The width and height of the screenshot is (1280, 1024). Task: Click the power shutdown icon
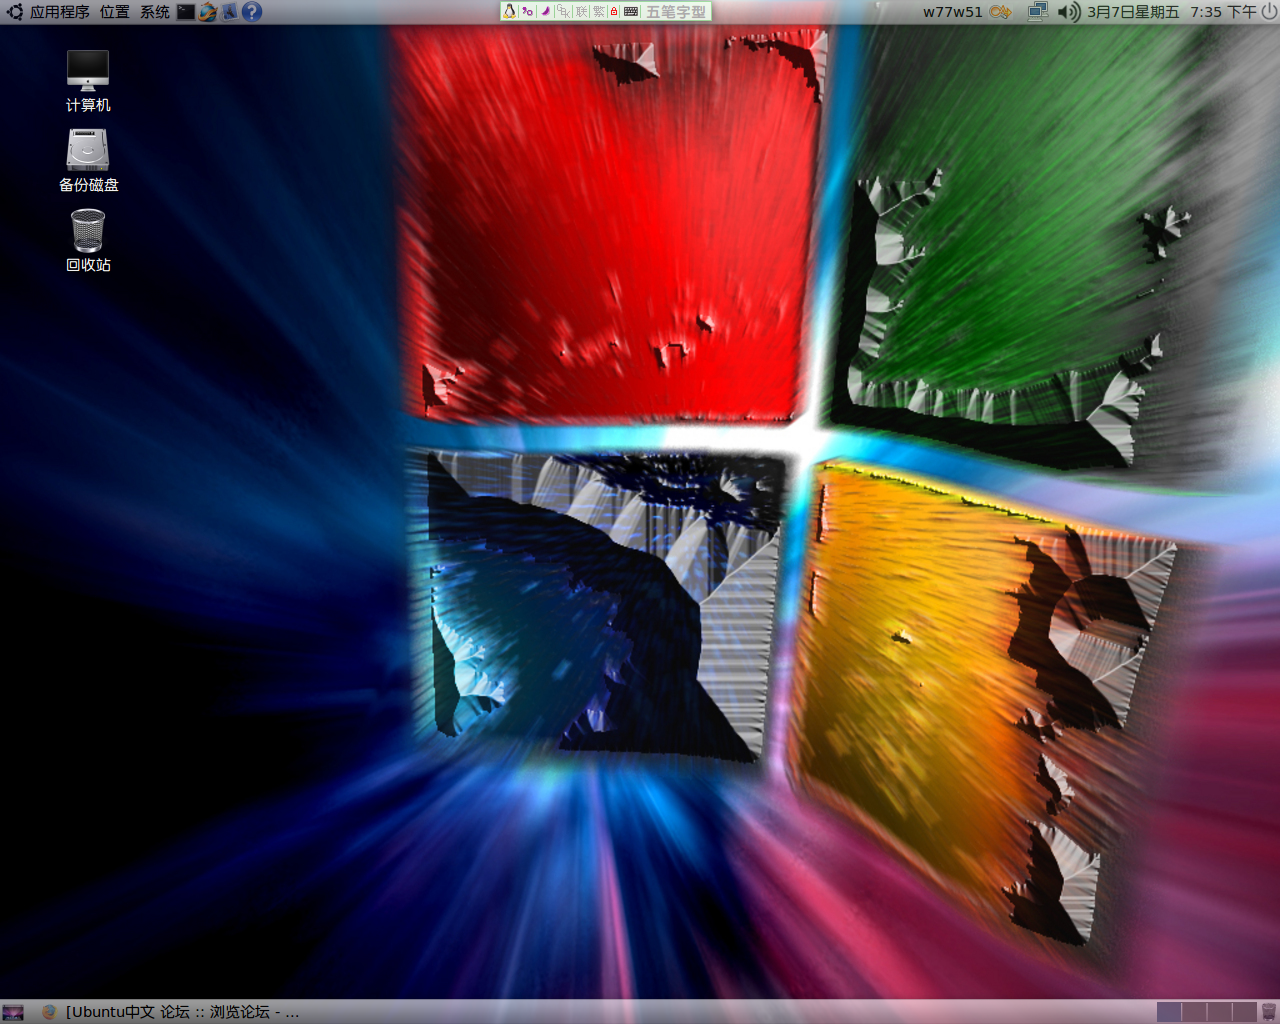pos(1269,12)
